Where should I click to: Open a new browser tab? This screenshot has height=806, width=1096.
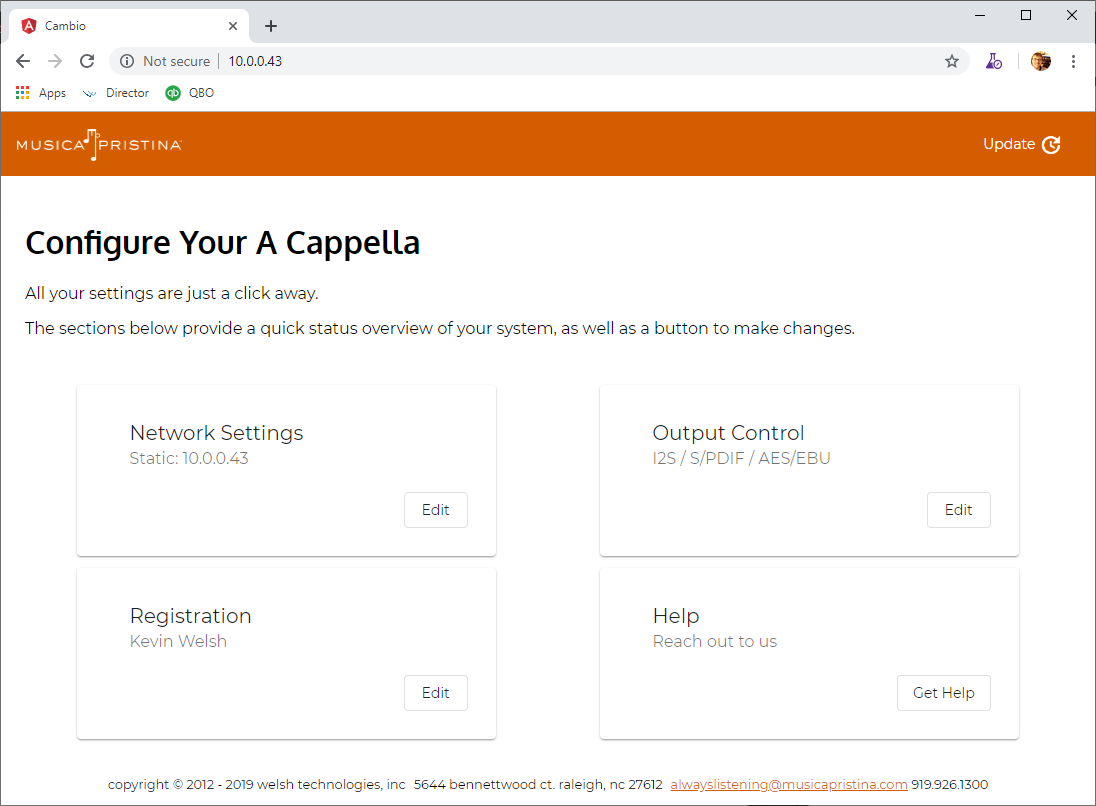[x=271, y=26]
